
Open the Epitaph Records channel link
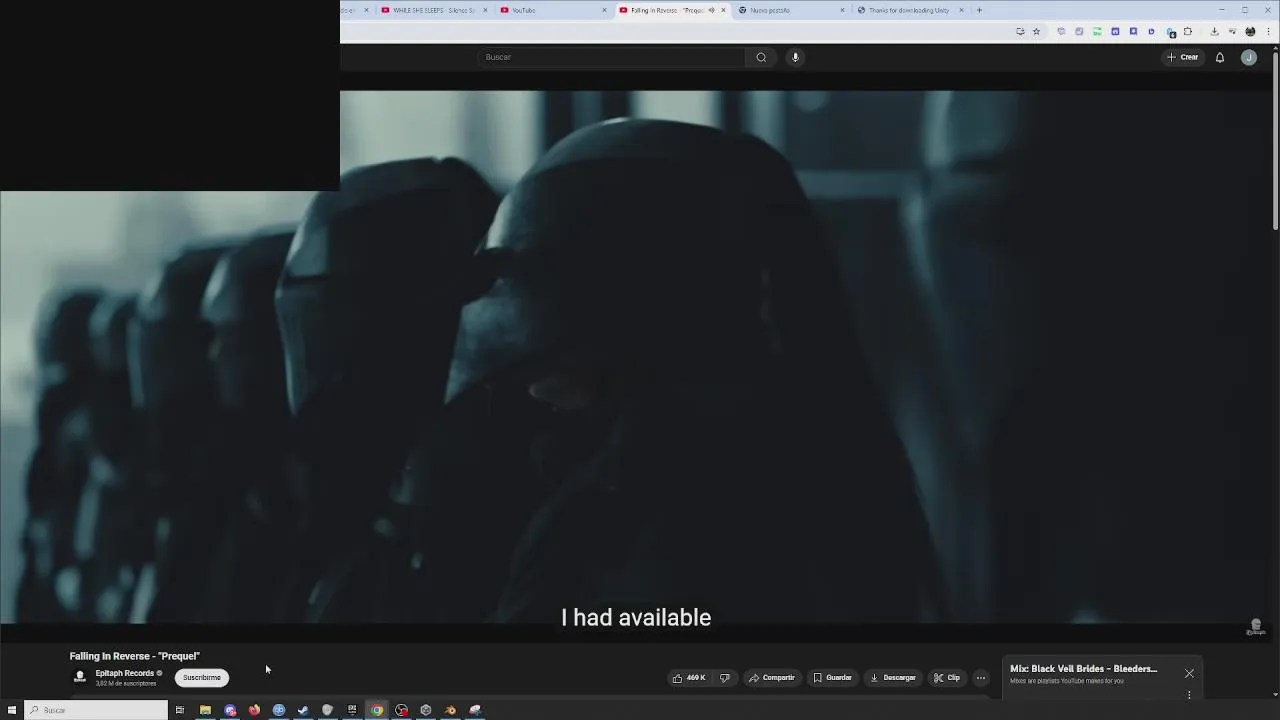[125, 673]
